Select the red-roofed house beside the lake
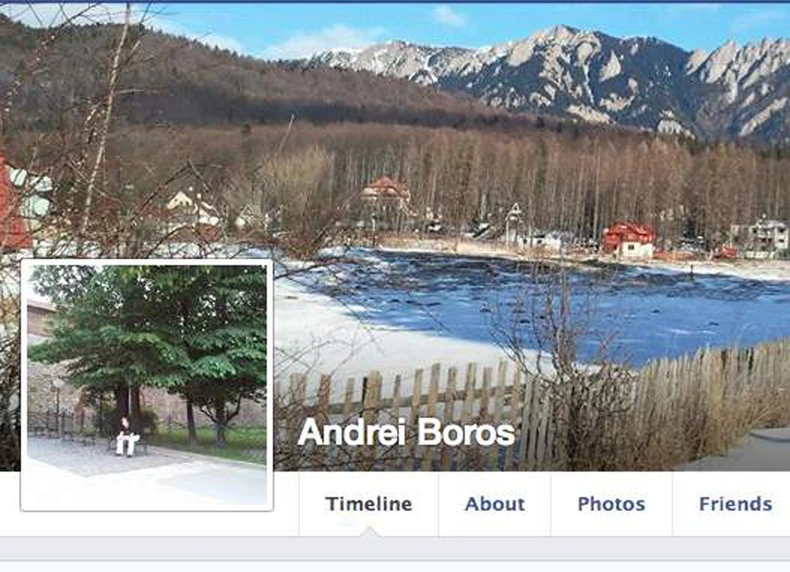The image size is (790, 572). (628, 240)
